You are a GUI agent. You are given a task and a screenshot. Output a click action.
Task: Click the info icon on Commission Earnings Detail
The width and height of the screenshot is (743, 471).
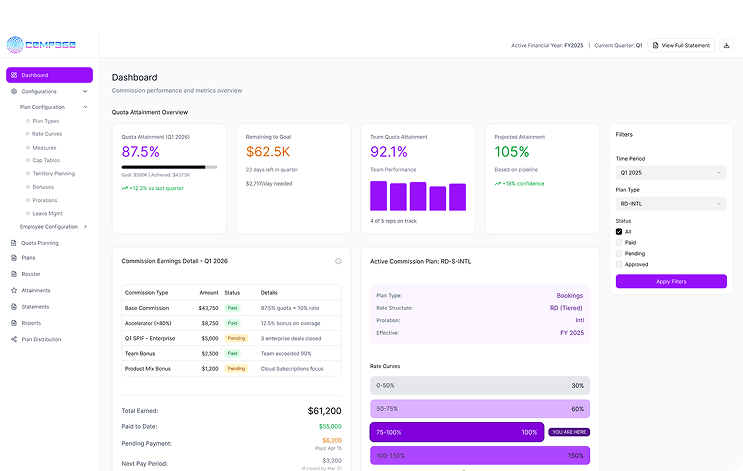[338, 261]
